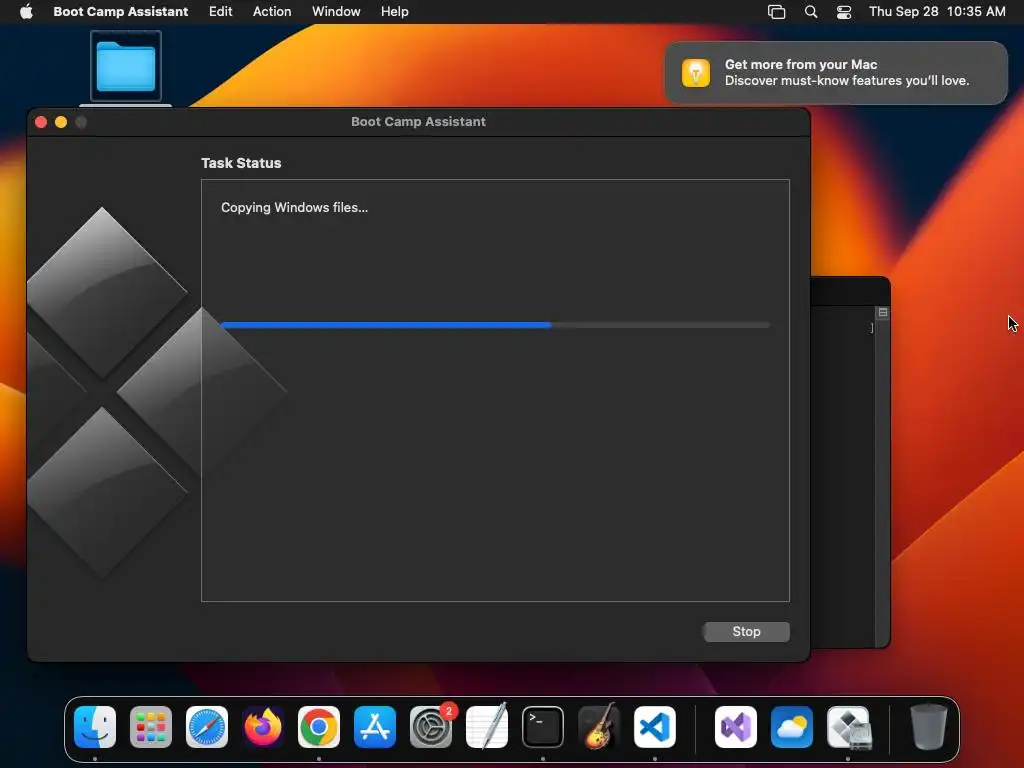Open the Action menu
Image resolution: width=1024 pixels, height=768 pixels.
click(x=272, y=11)
